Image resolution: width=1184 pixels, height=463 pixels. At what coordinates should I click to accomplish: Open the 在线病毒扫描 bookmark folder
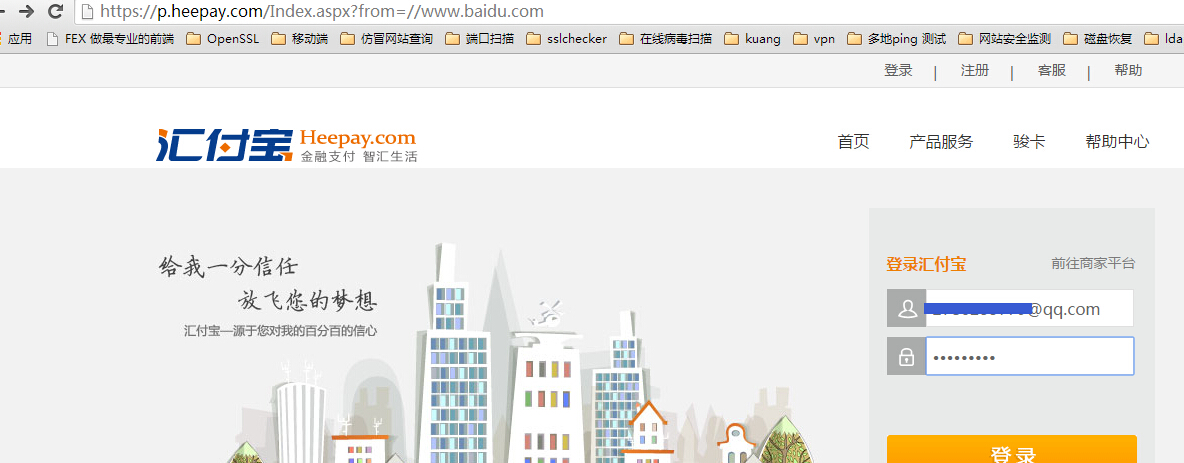click(665, 39)
